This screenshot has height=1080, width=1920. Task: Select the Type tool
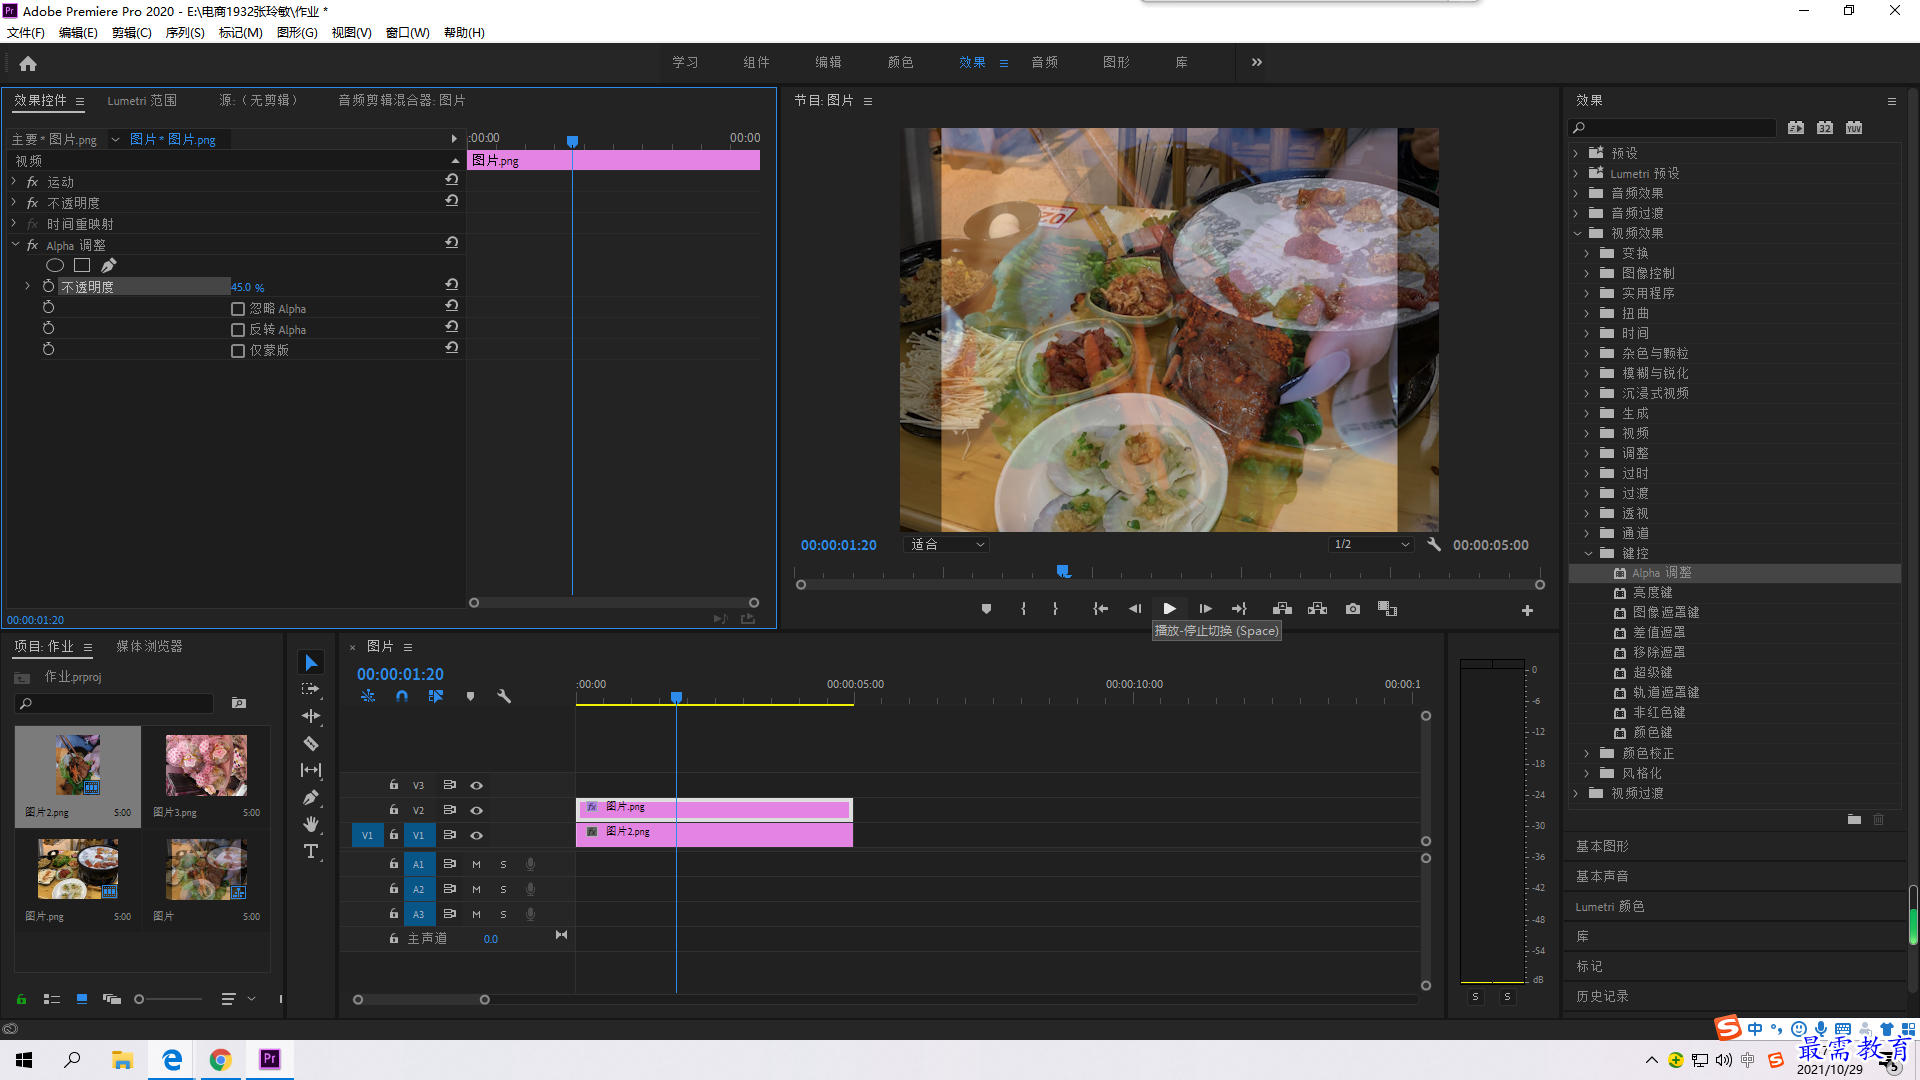(x=311, y=851)
